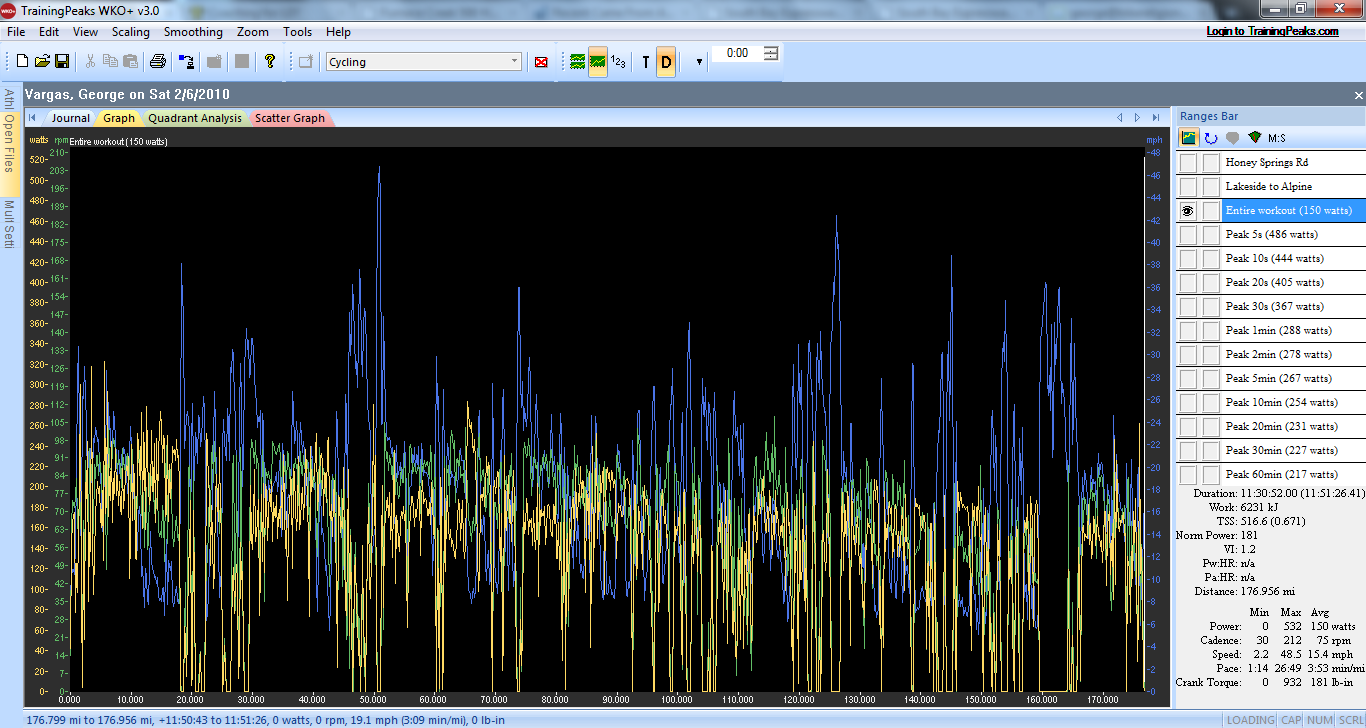Click the red X delete icon
The width and height of the screenshot is (1366, 728).
(x=541, y=62)
